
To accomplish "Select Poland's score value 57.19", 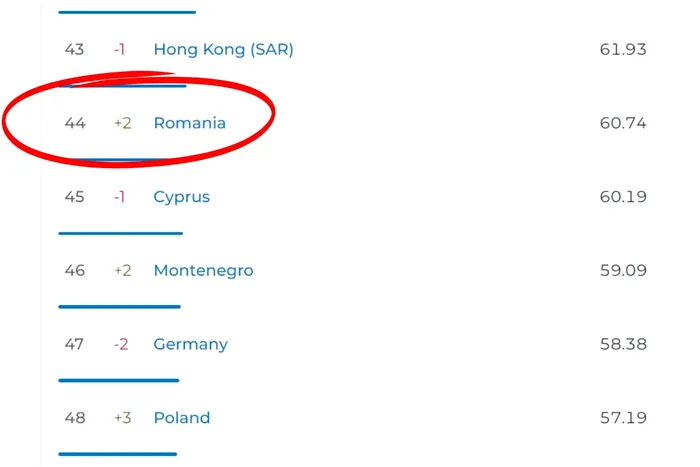I will tap(623, 418).
